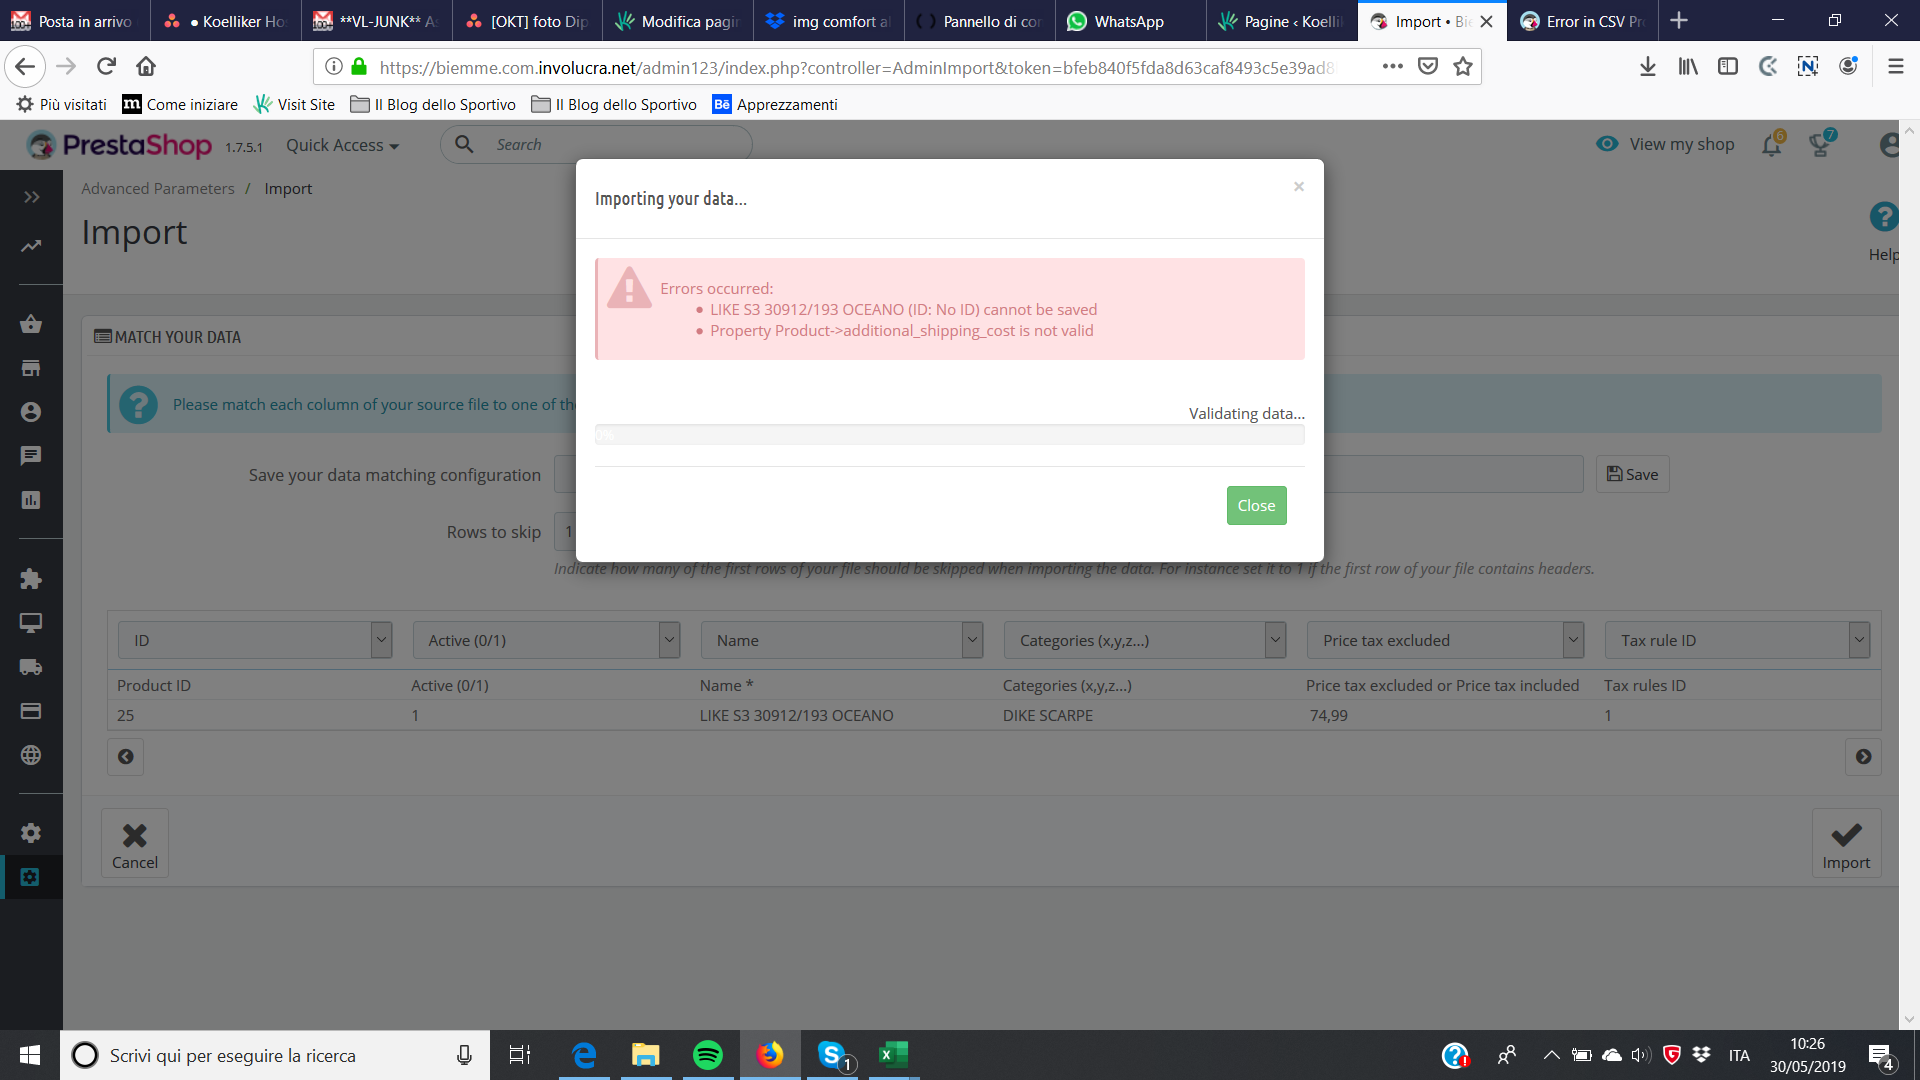The width and height of the screenshot is (1920, 1080).
Task: Open the Customers person icon in sidebar
Action: 30,412
